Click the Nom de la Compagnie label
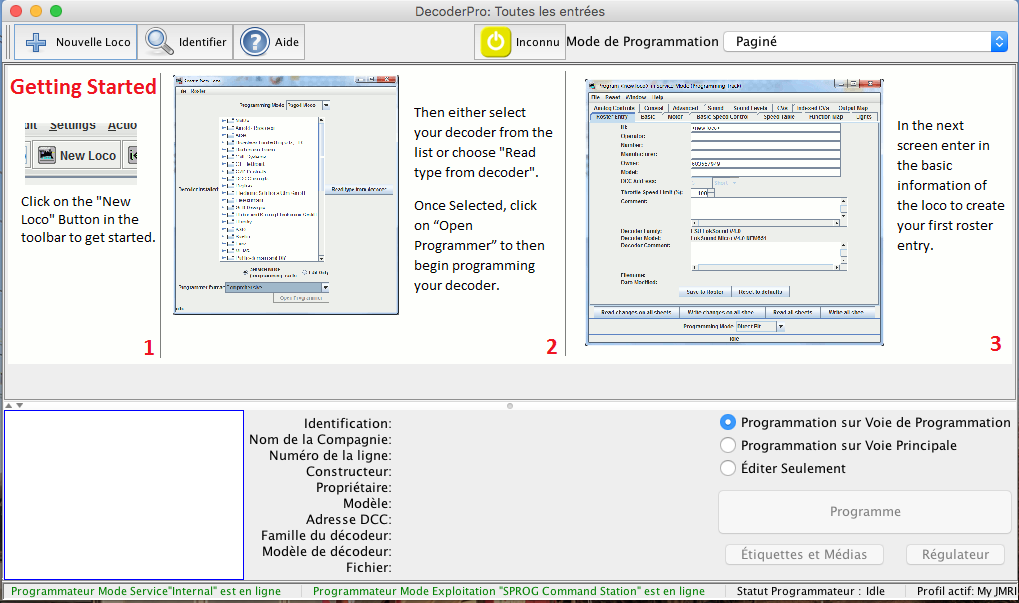The height and width of the screenshot is (603, 1019). (x=320, y=439)
